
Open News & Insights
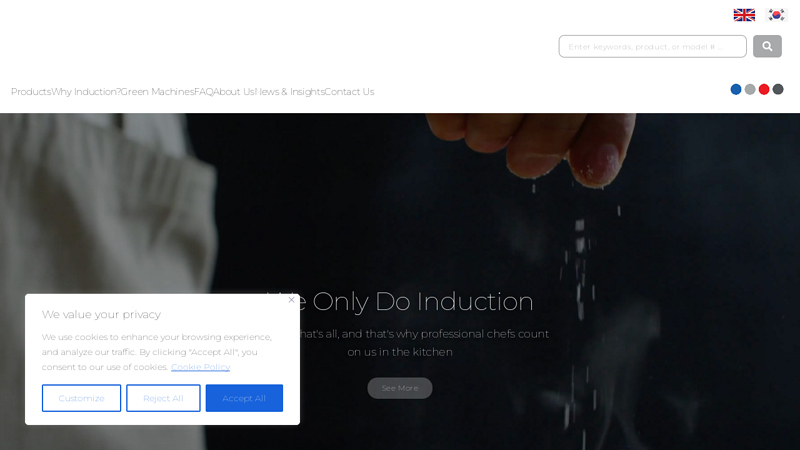(289, 92)
